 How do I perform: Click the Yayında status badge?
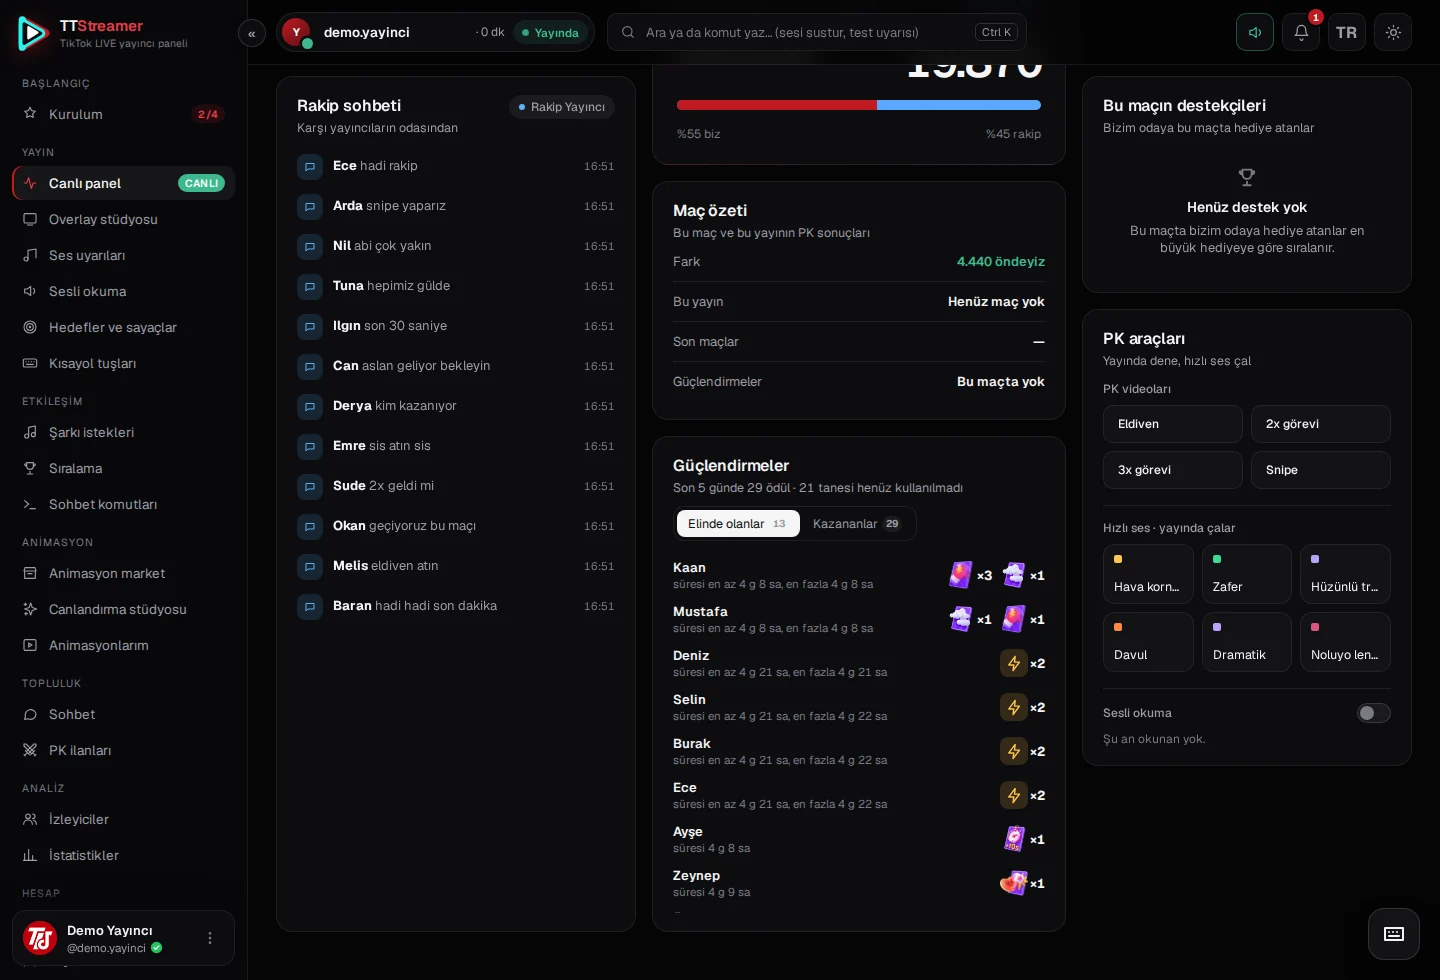tap(550, 33)
